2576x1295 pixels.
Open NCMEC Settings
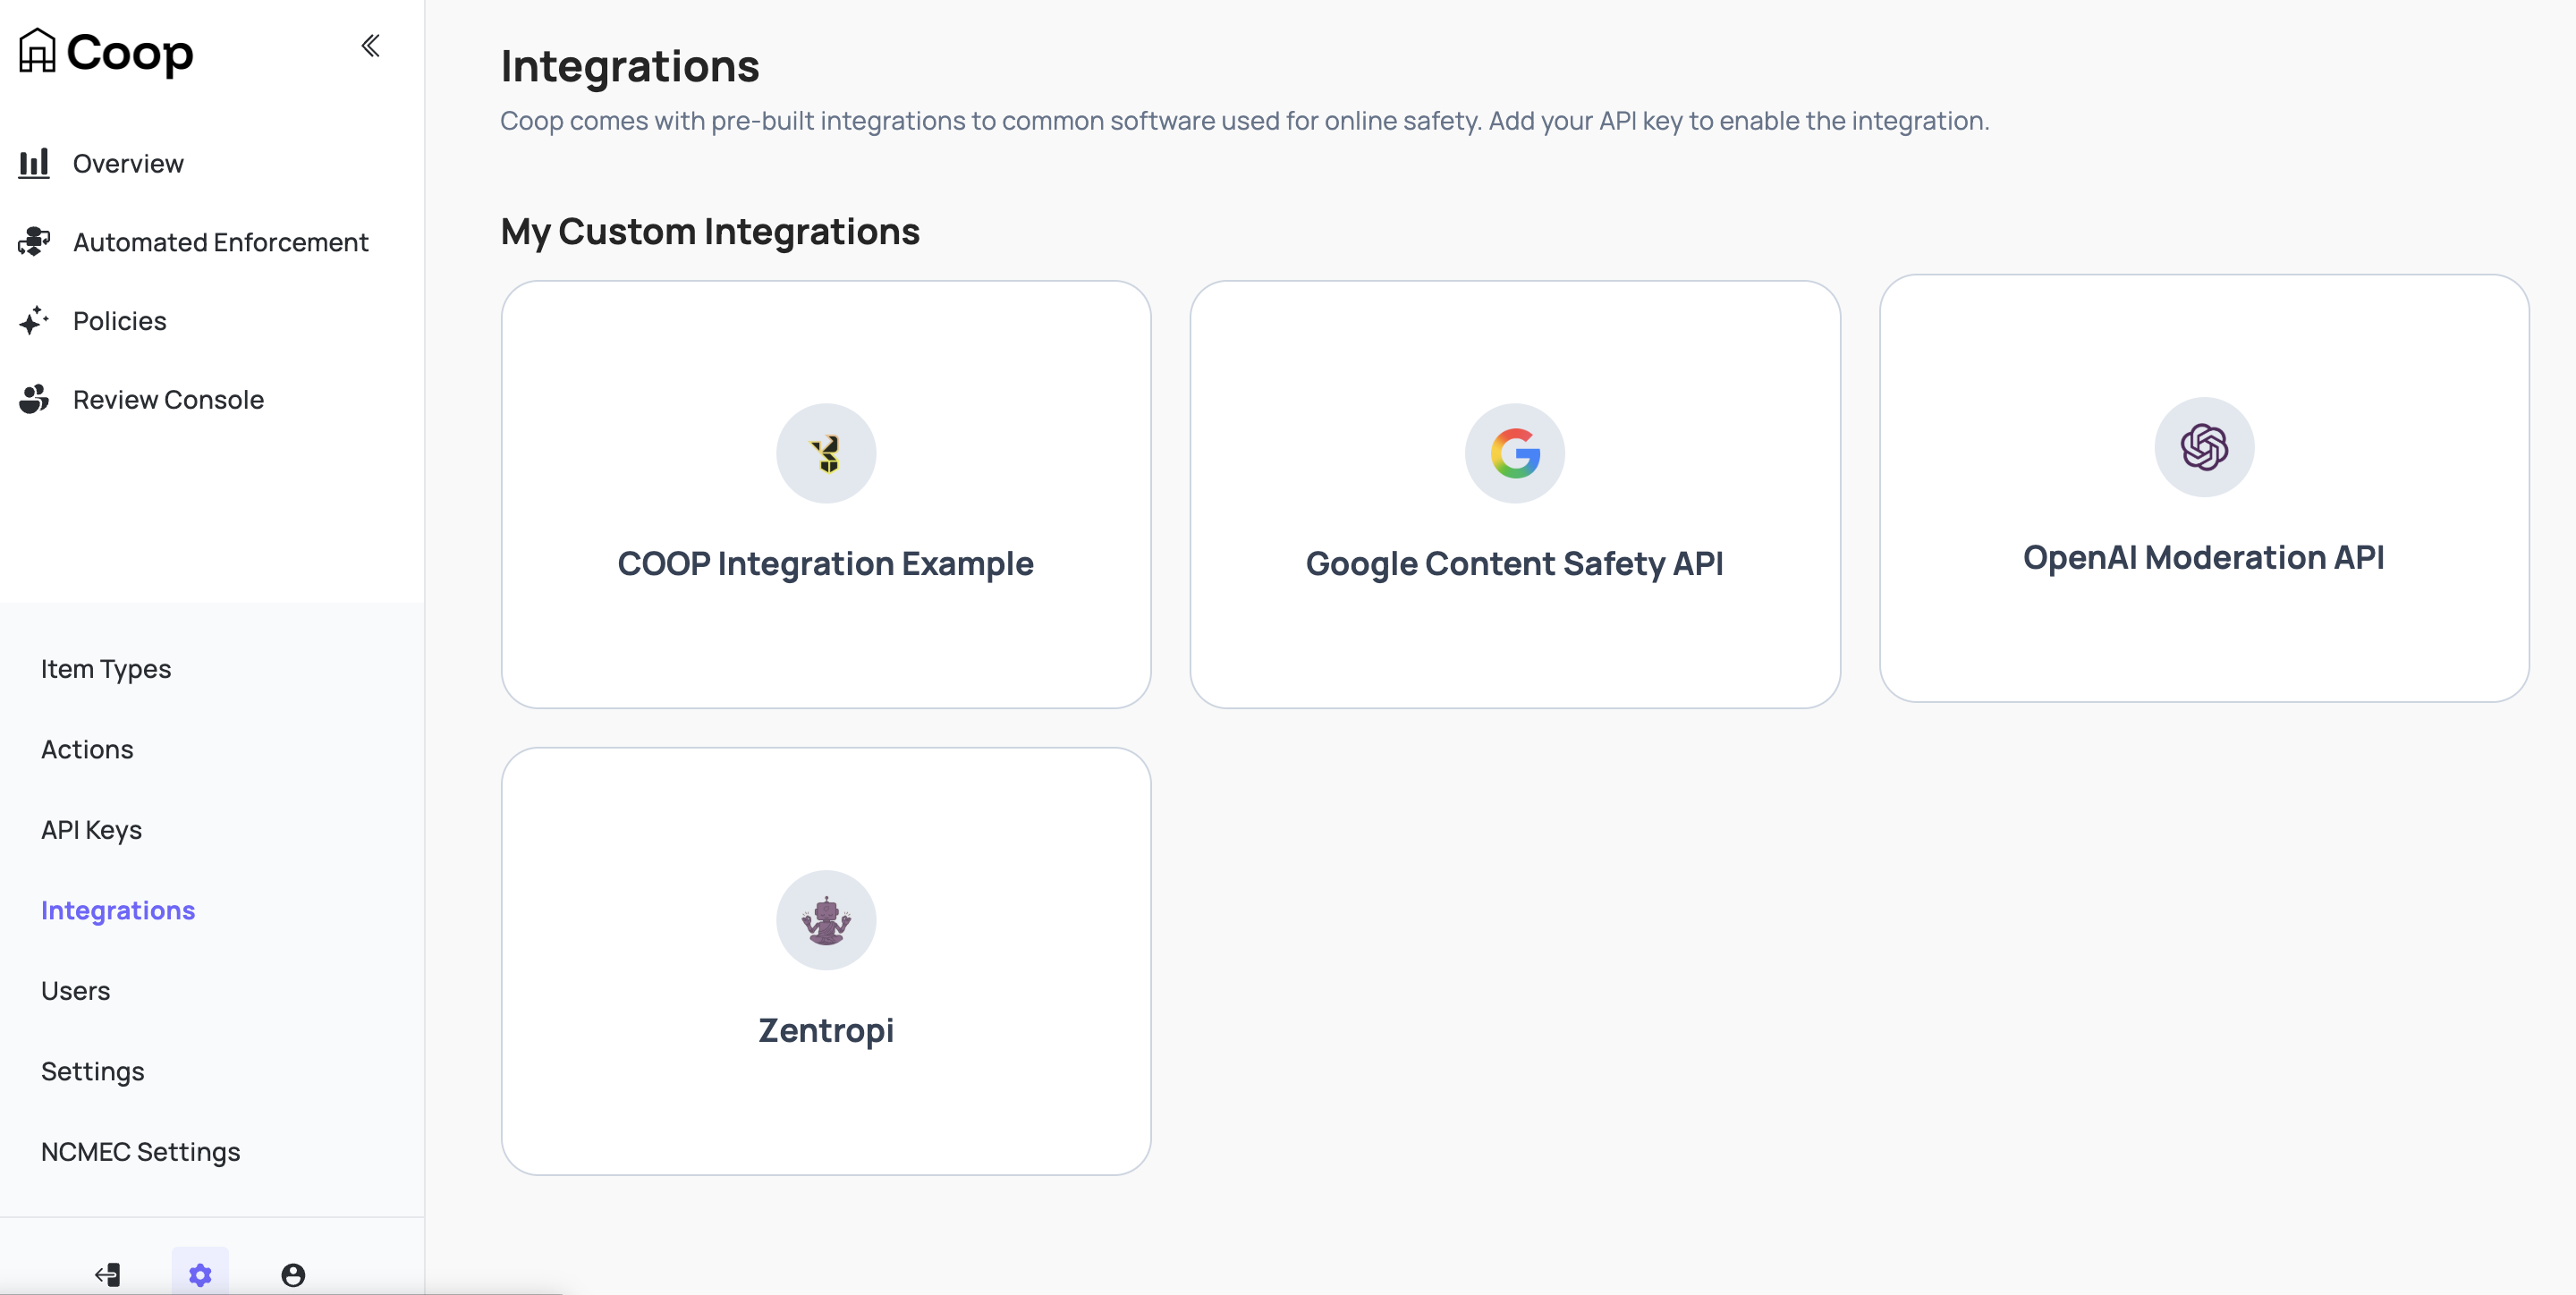pos(140,1152)
